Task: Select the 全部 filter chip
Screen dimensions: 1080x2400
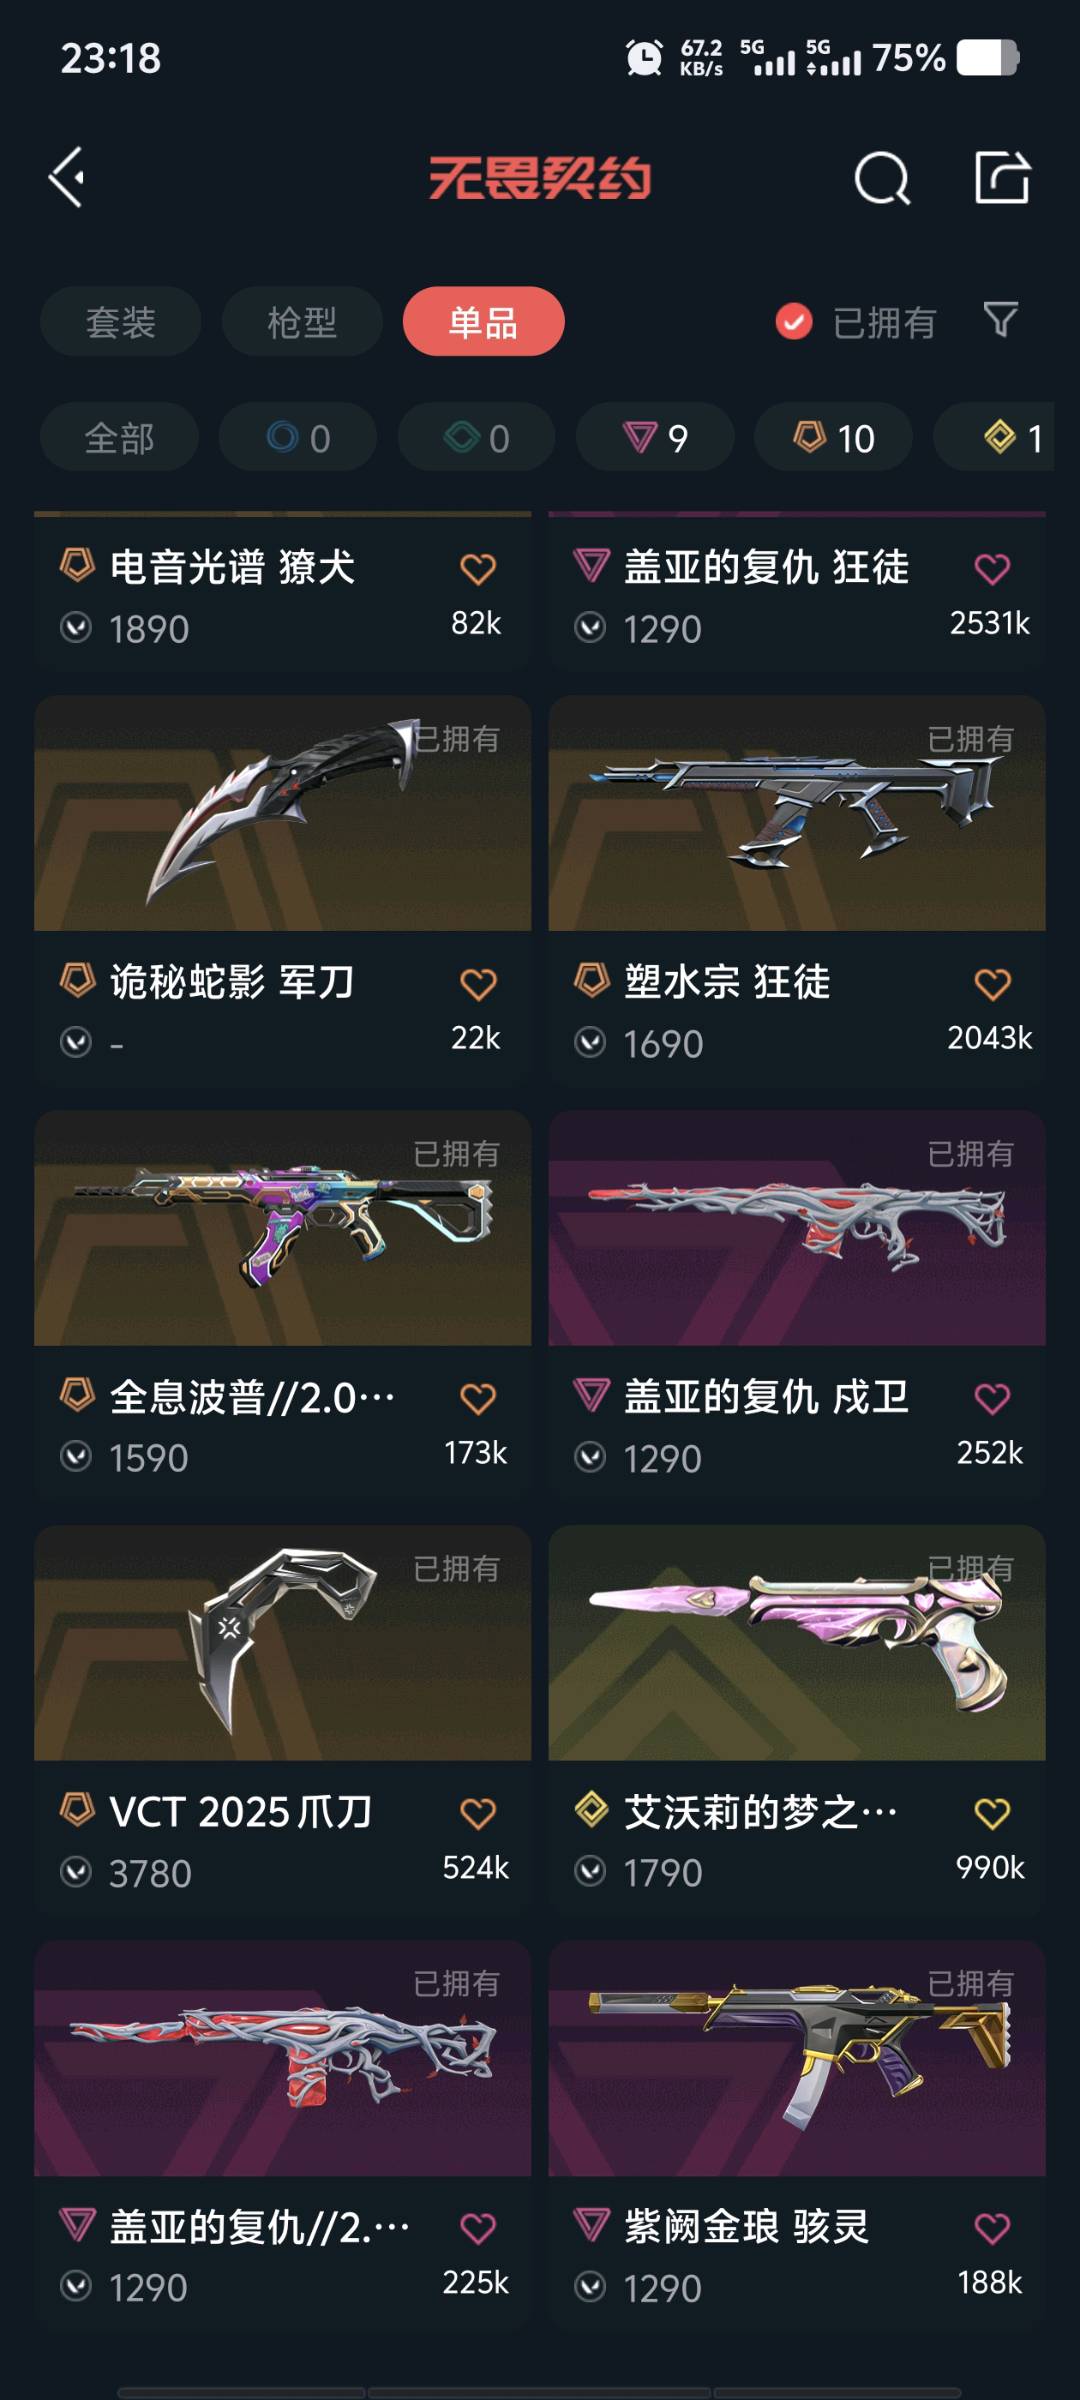Action: point(119,438)
